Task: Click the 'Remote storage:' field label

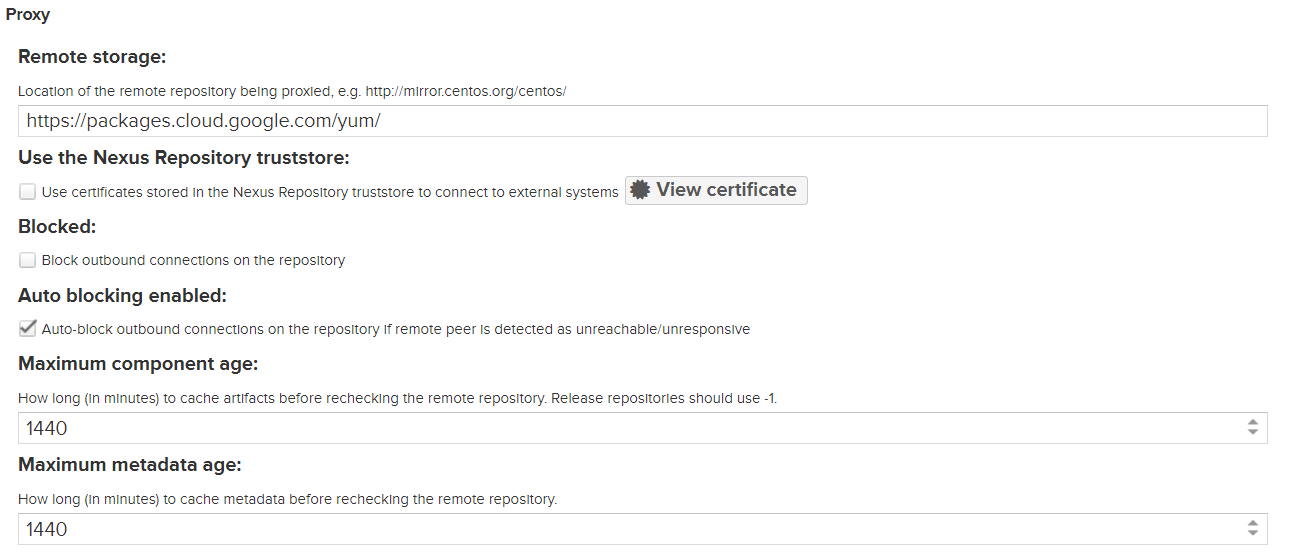Action: point(92,57)
